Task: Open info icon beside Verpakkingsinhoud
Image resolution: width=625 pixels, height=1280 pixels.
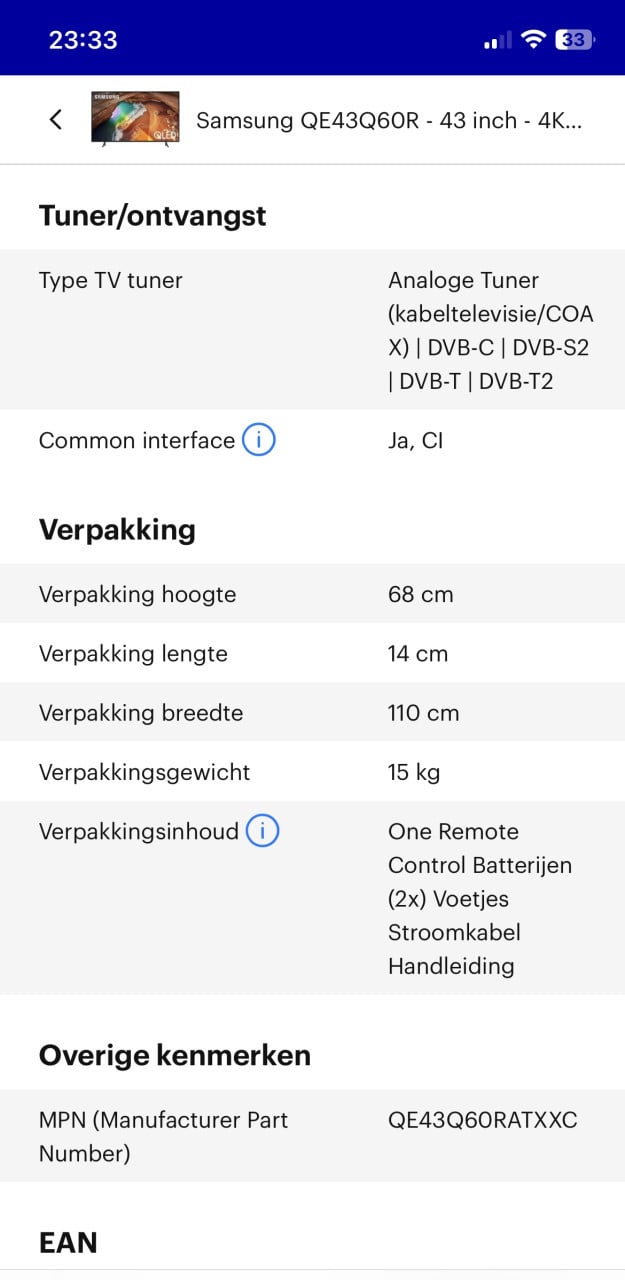Action: point(263,831)
